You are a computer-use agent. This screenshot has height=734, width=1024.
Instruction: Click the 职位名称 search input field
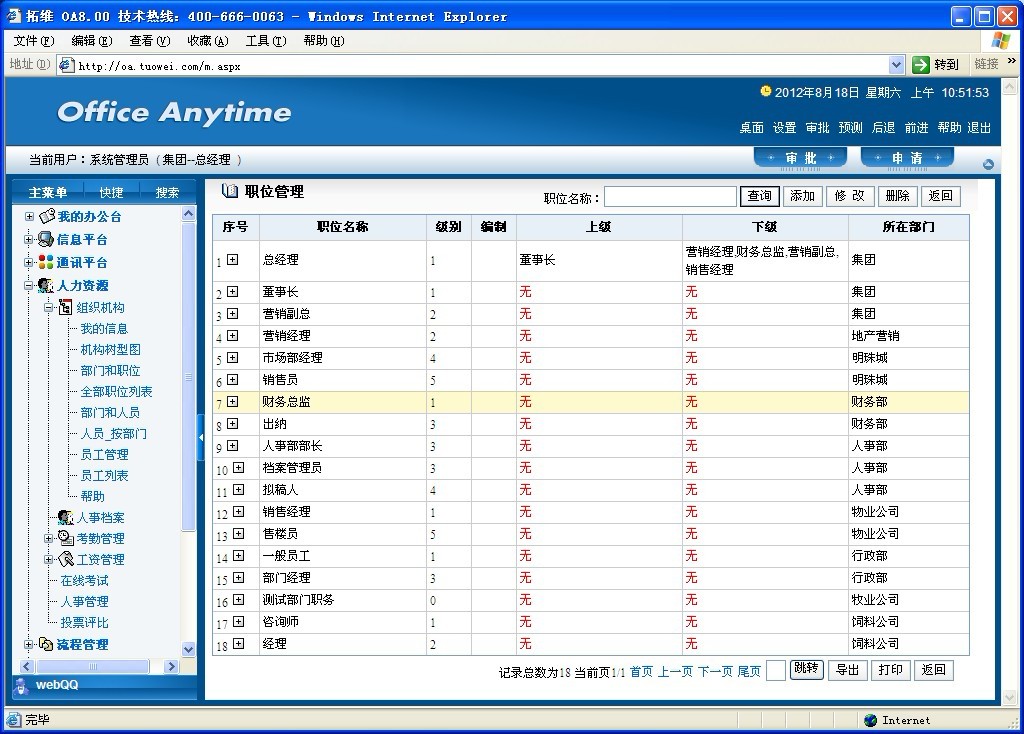click(x=670, y=197)
